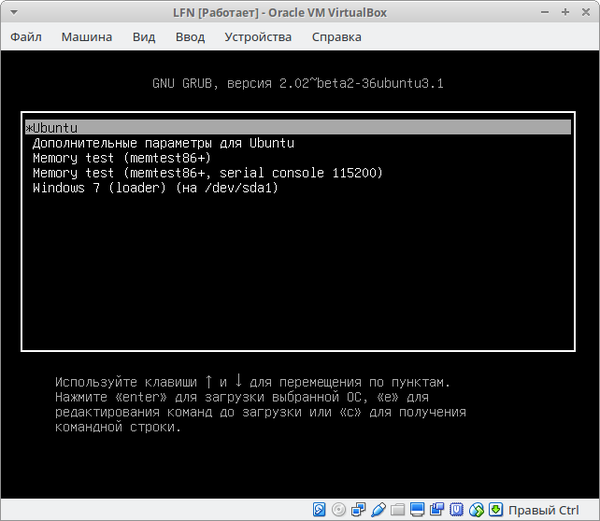600x521 pixels.
Task: Open the Ввод menu
Action: coord(189,37)
